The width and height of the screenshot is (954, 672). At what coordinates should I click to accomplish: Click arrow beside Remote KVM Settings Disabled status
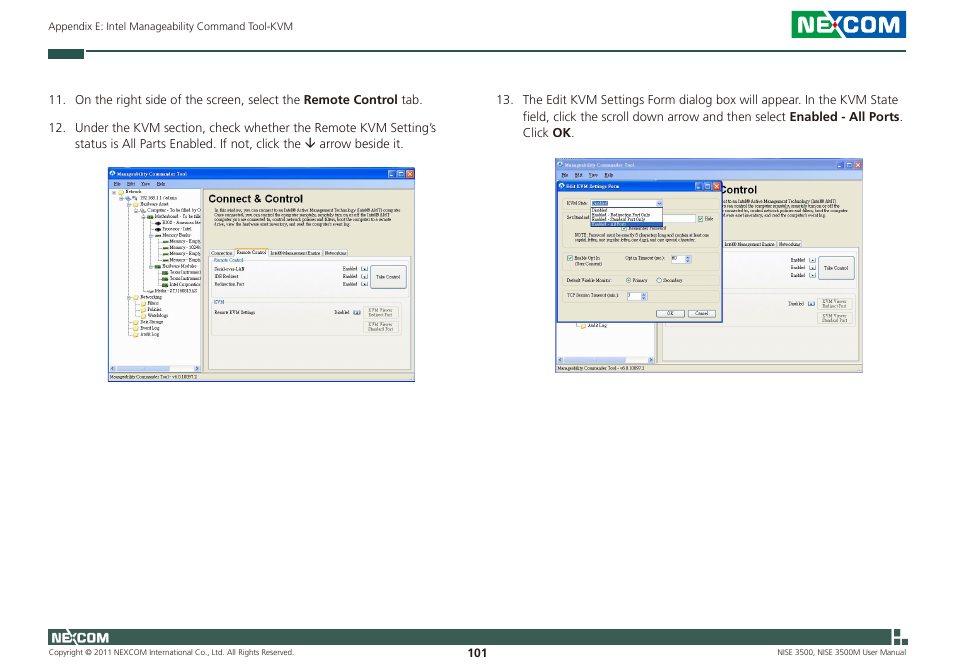pyautogui.click(x=357, y=313)
